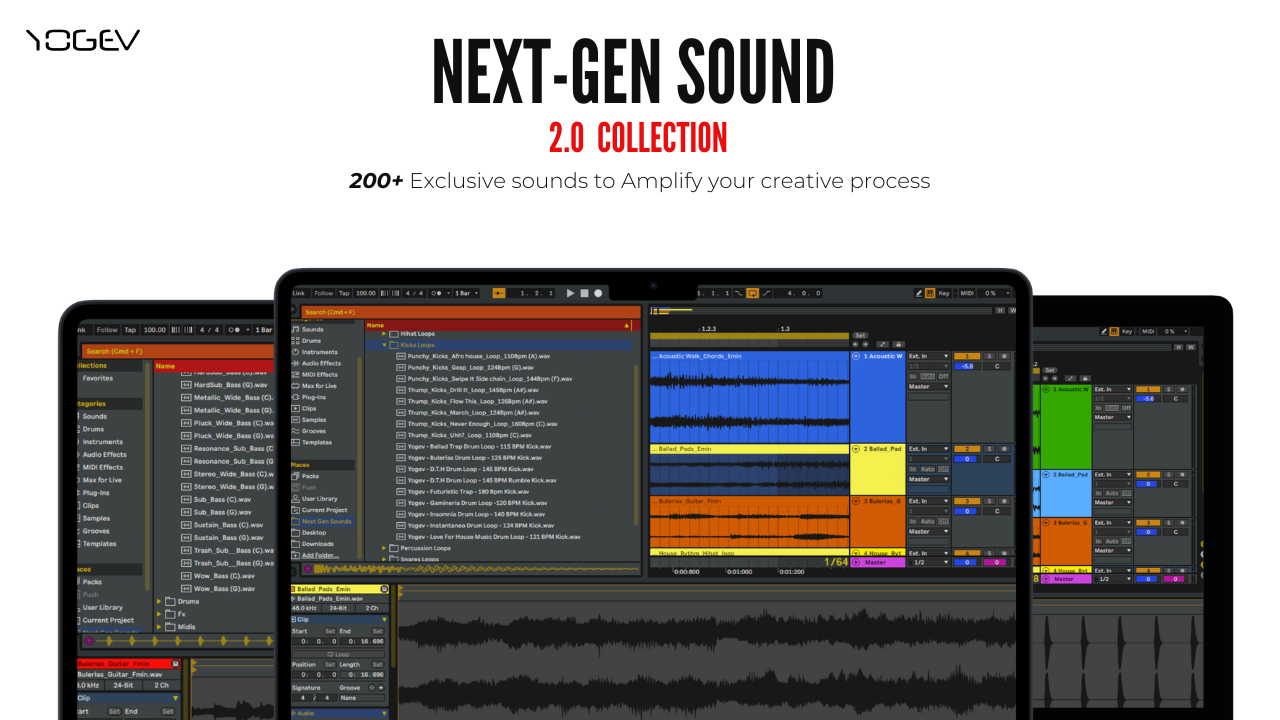The width and height of the screenshot is (1280, 720).
Task: Select Thump_Kicks_March_Loop_124Bpm file
Action: [473, 412]
